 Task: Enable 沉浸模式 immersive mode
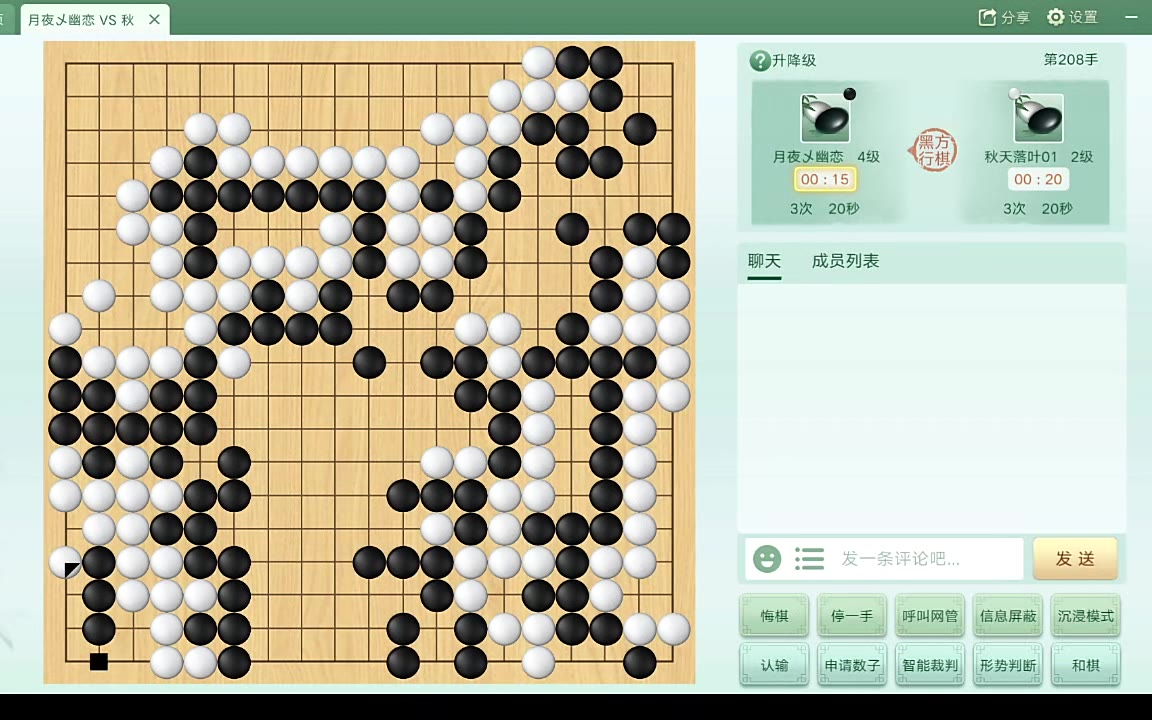[x=1086, y=616]
